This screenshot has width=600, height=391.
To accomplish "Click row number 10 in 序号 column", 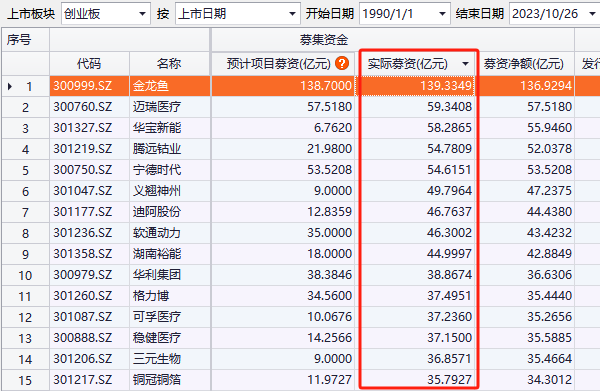I will click(x=25, y=275).
